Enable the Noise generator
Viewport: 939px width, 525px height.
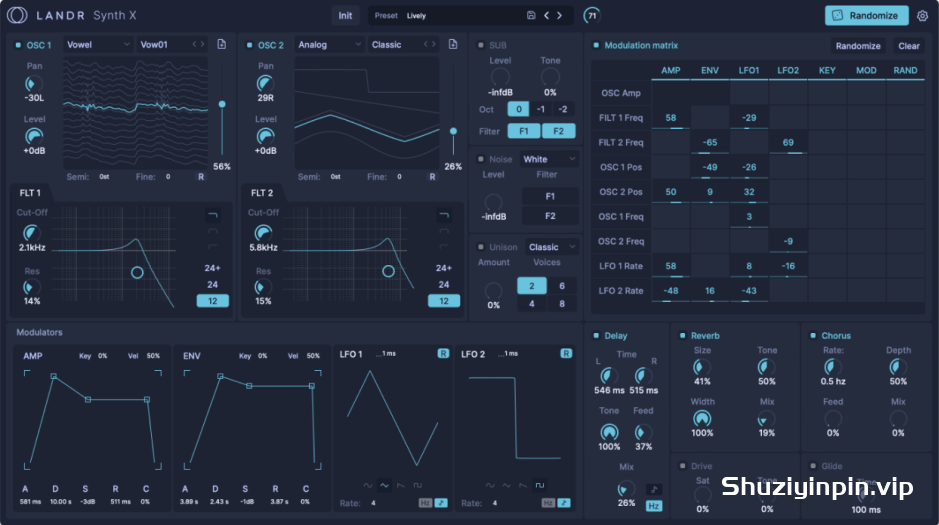pyautogui.click(x=480, y=159)
